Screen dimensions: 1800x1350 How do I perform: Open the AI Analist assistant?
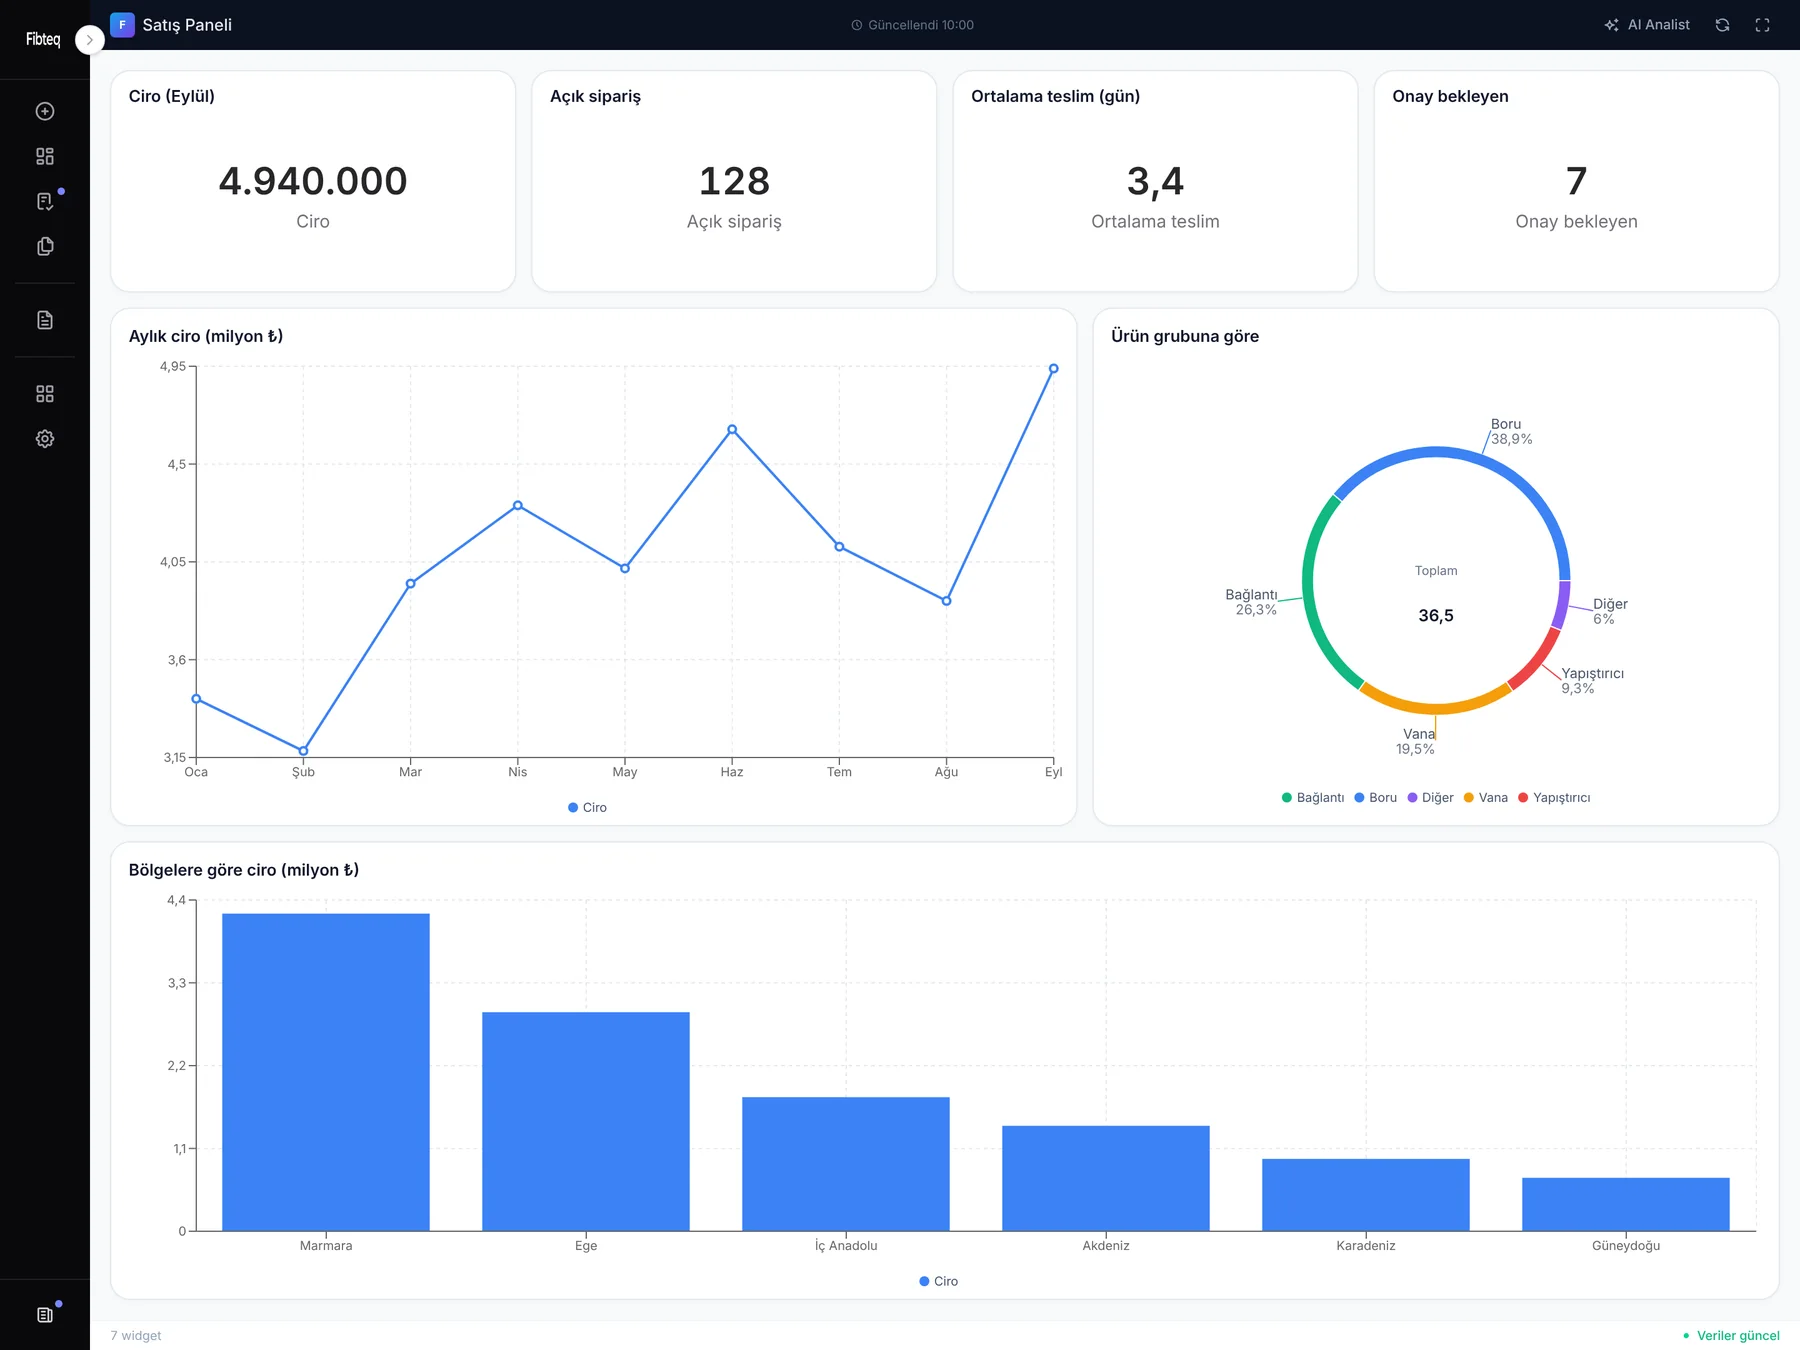point(1647,25)
